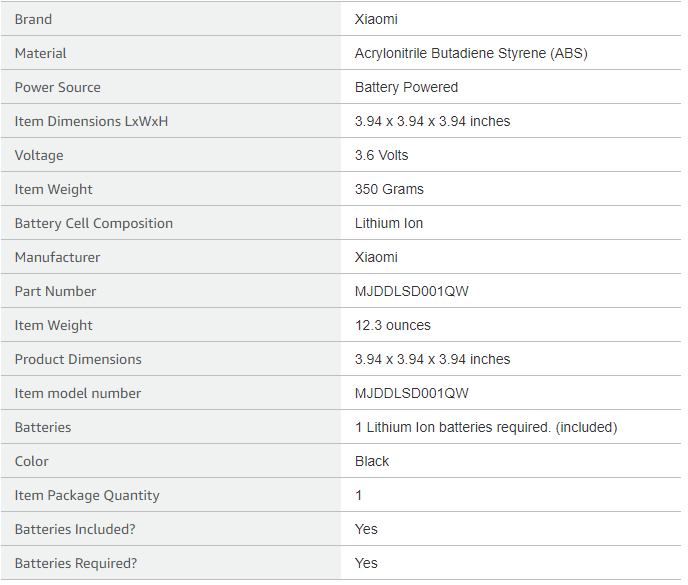Click the Product Dimensions label

pyautogui.click(x=78, y=359)
